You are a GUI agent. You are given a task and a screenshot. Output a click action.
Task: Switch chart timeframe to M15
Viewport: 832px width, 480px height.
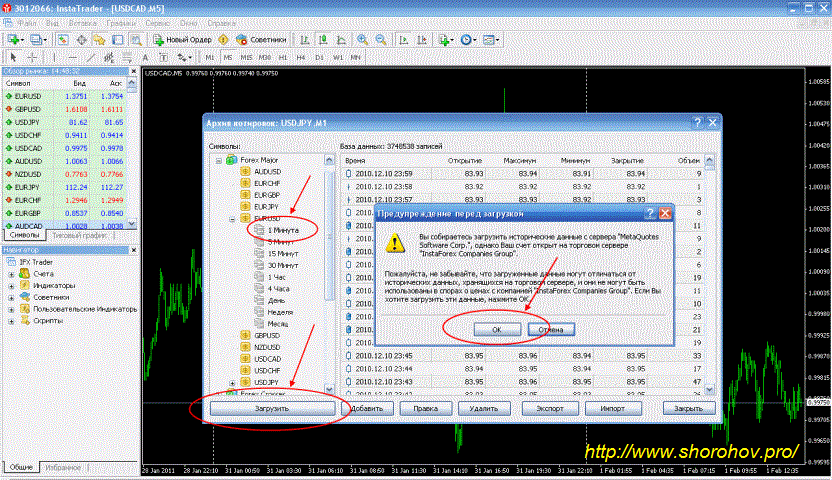click(x=246, y=57)
